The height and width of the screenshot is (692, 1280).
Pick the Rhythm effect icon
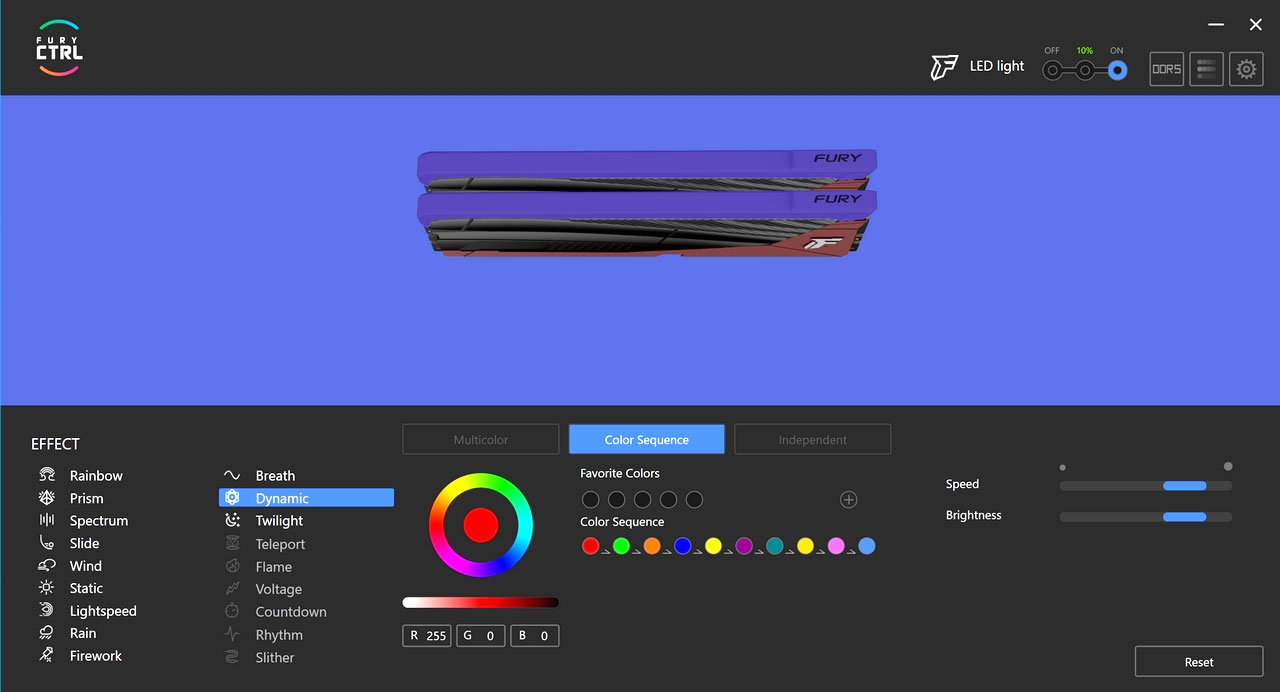tap(232, 634)
